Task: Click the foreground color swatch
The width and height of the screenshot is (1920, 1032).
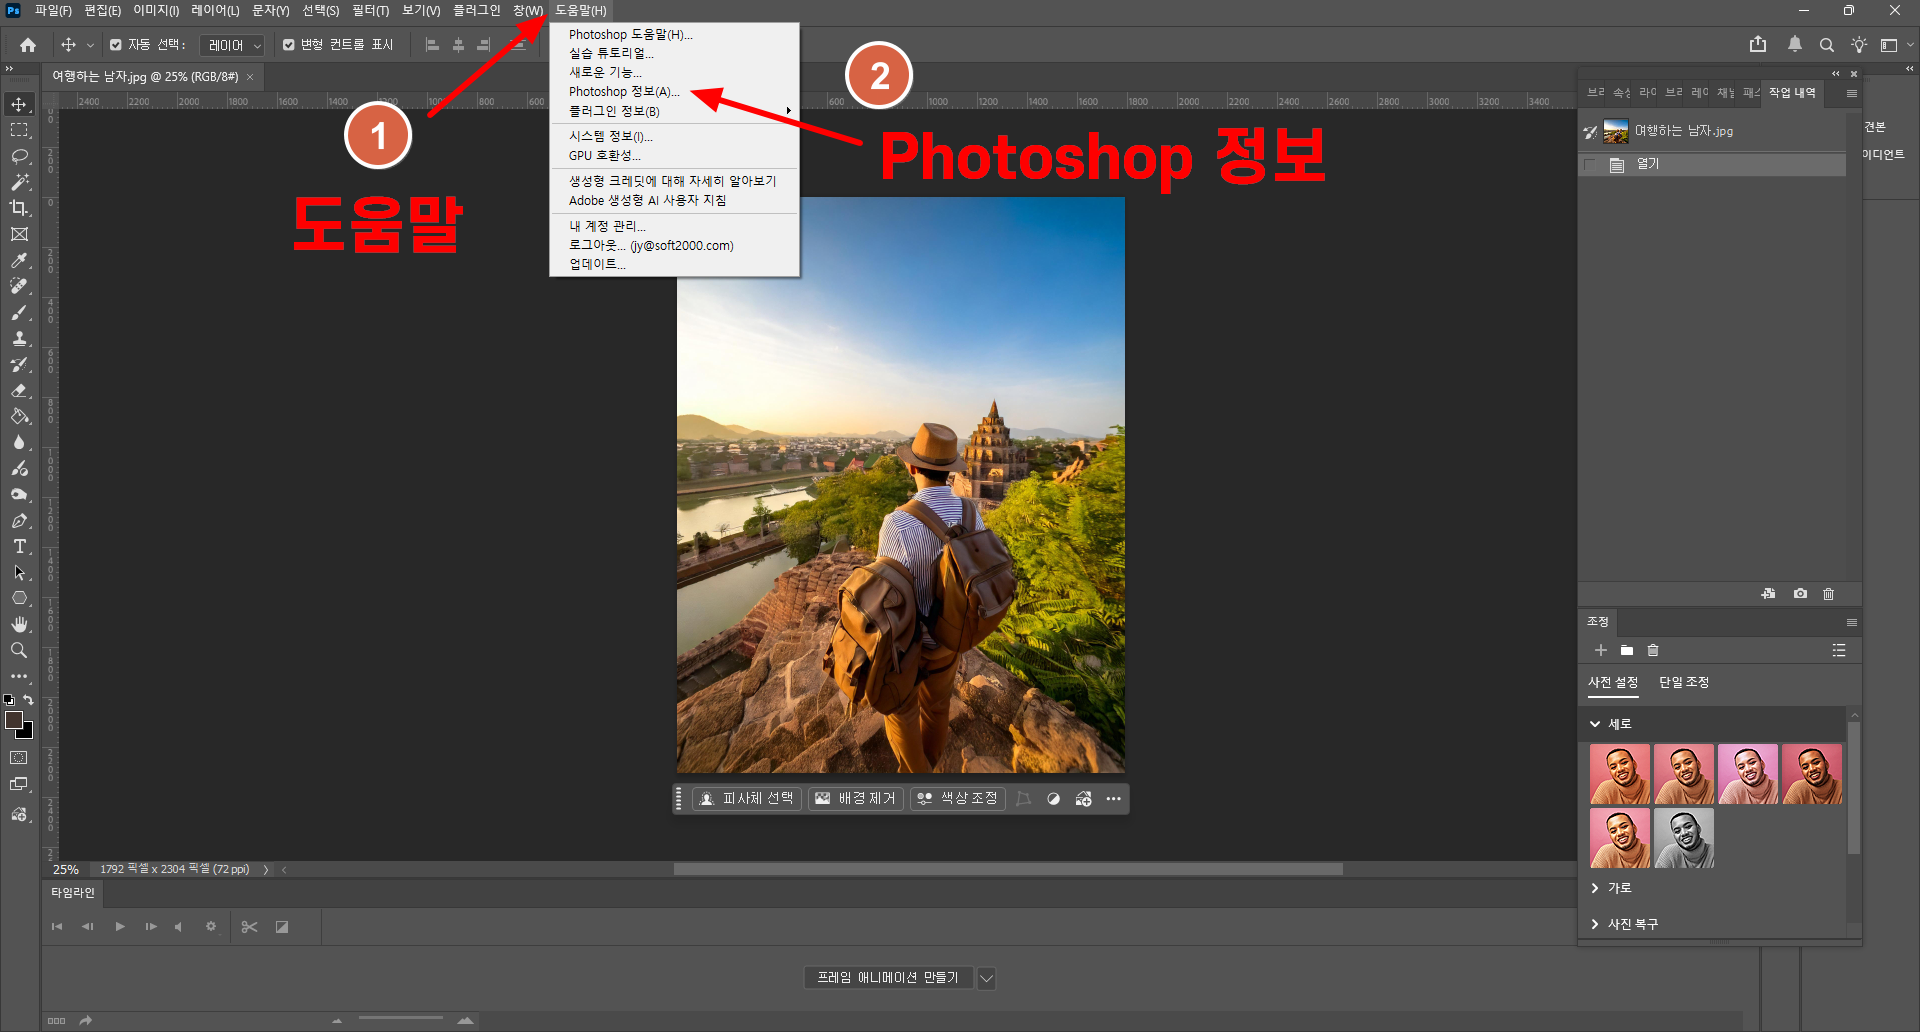Action: (x=14, y=720)
